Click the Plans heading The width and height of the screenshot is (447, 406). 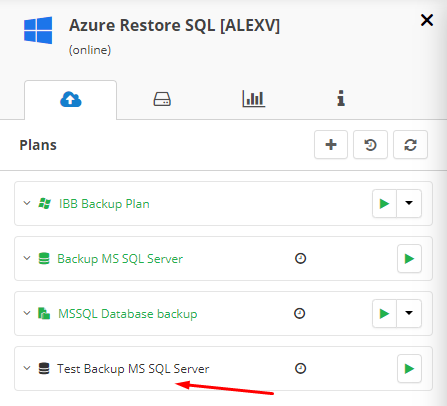pos(38,145)
